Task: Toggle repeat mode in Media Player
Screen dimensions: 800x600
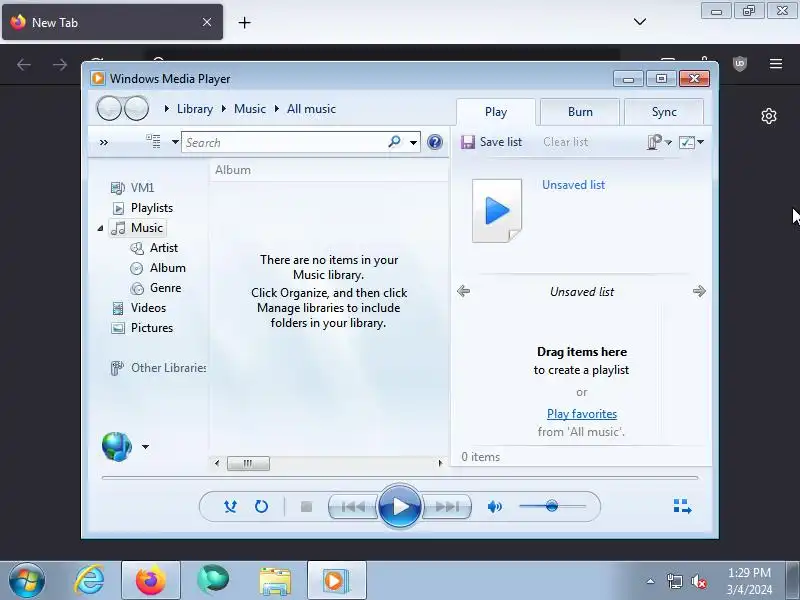Action: coord(261,507)
